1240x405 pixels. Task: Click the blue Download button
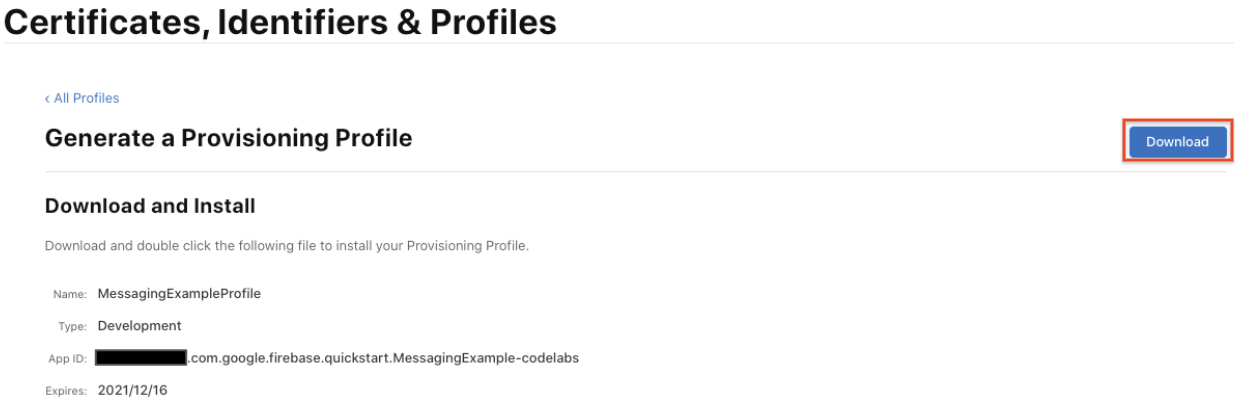point(1177,142)
